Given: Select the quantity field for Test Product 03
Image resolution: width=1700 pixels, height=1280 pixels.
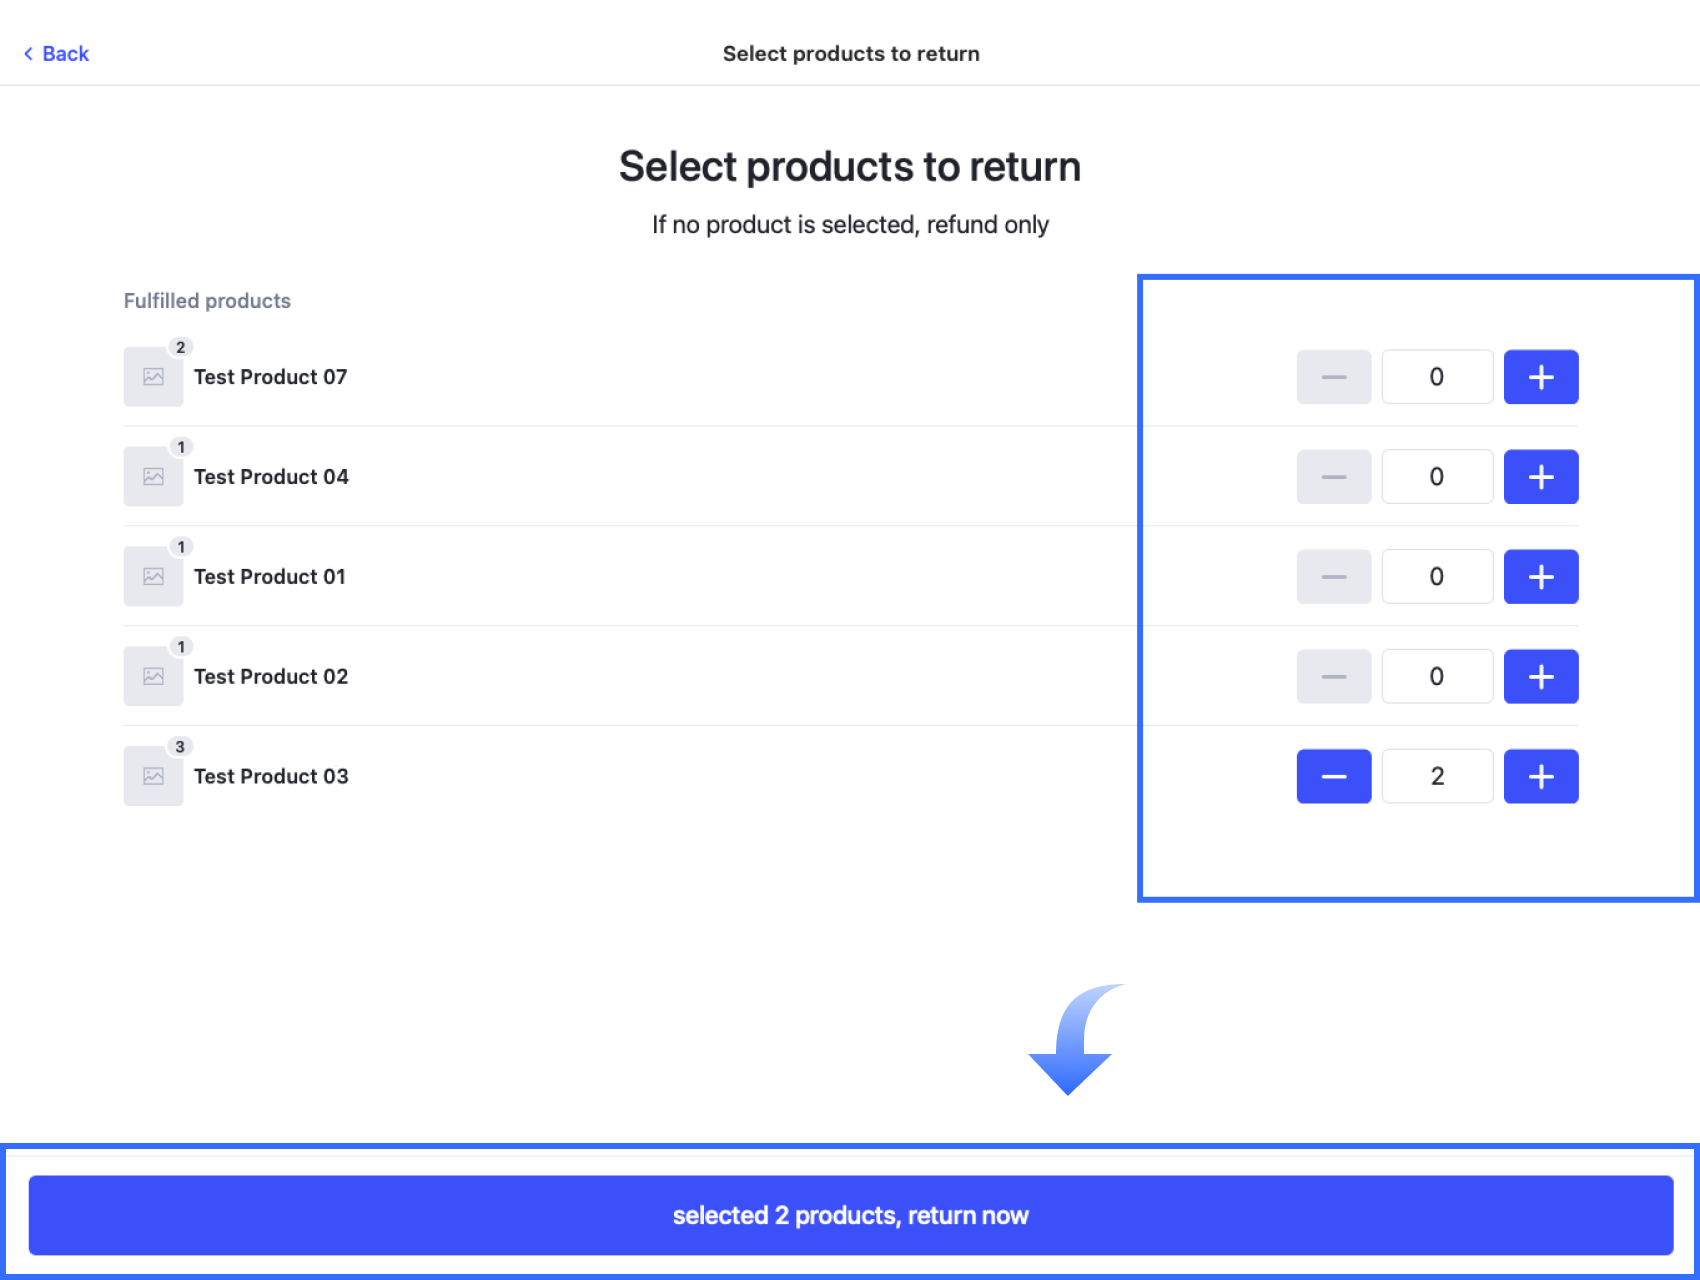Looking at the screenshot, I should click(x=1437, y=776).
